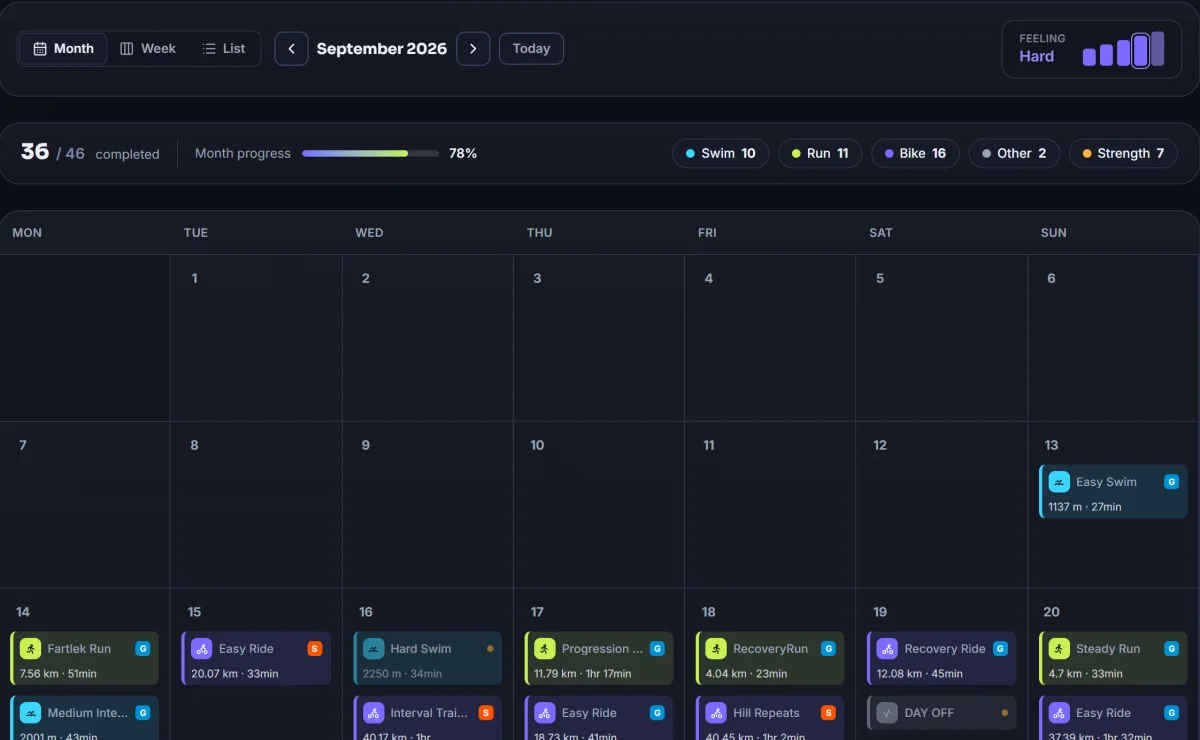The image size is (1200, 740).
Task: Click Garmin badge on Easy Swim card
Action: (1171, 482)
